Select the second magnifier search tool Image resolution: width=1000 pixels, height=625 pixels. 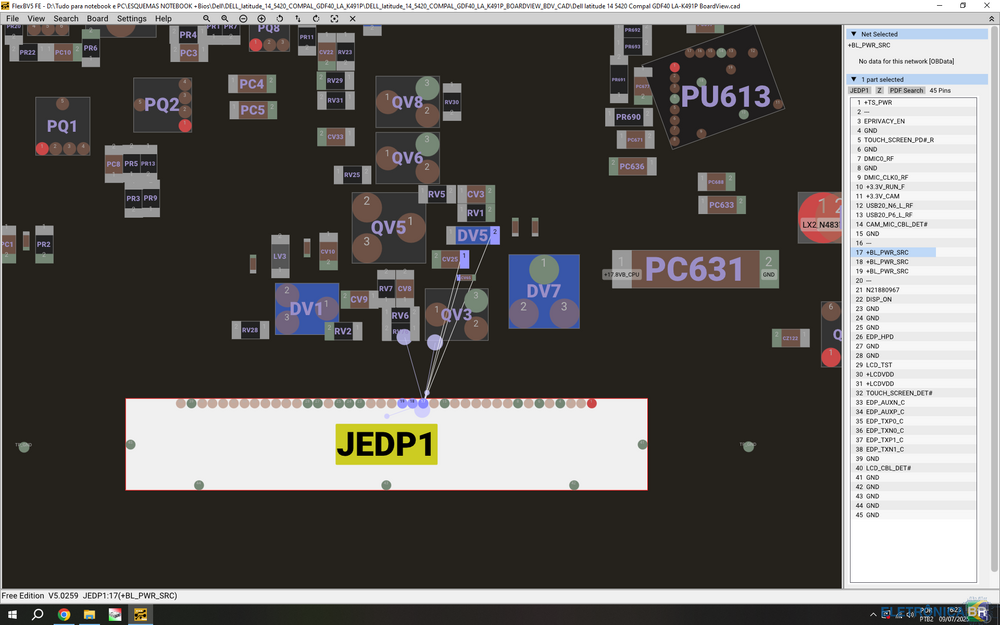coord(225,18)
